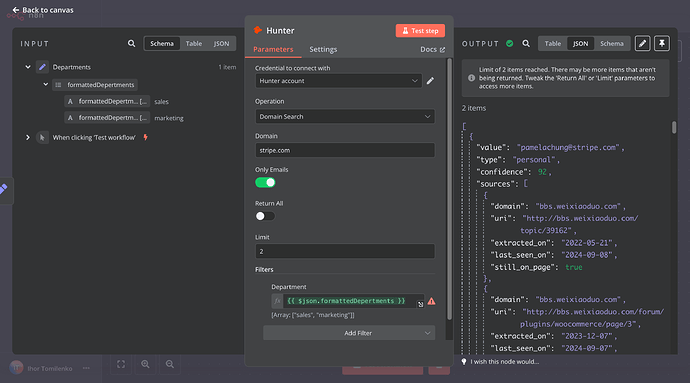
Task: Open the Docs link
Action: [x=433, y=49]
